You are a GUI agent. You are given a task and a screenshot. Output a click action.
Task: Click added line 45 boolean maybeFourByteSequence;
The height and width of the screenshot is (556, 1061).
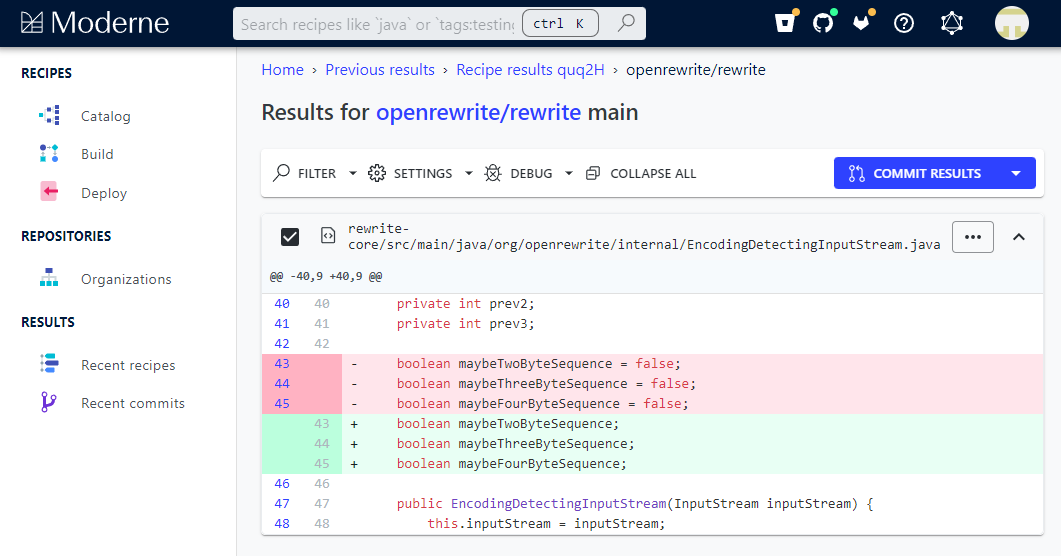(x=652, y=464)
